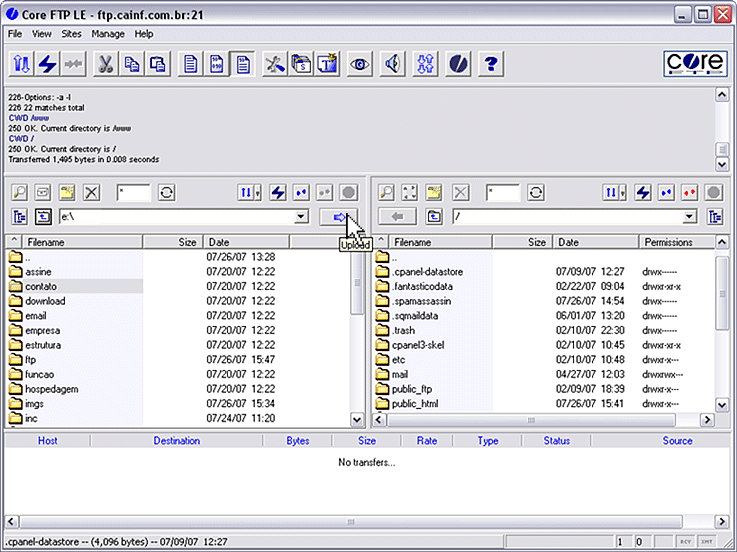Image resolution: width=737 pixels, height=552 pixels.
Task: Sort remote list by Permissions column
Action: click(x=677, y=242)
